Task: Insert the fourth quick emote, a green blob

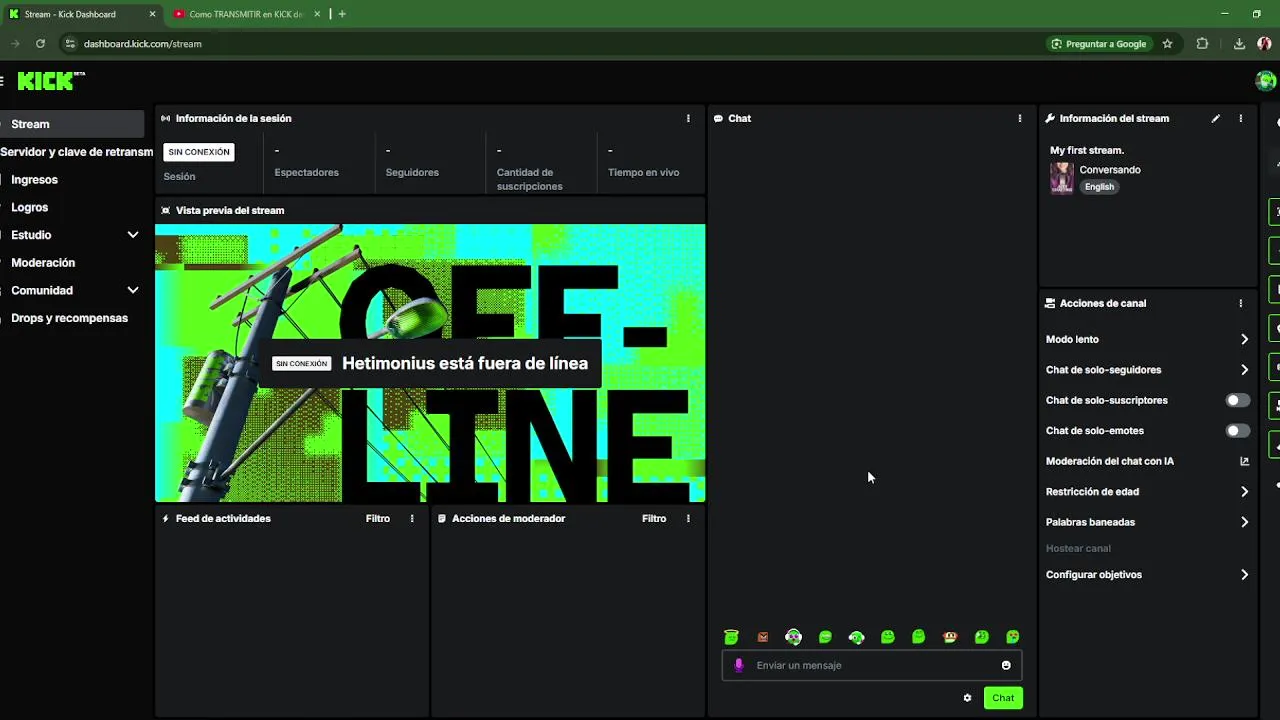Action: (825, 637)
